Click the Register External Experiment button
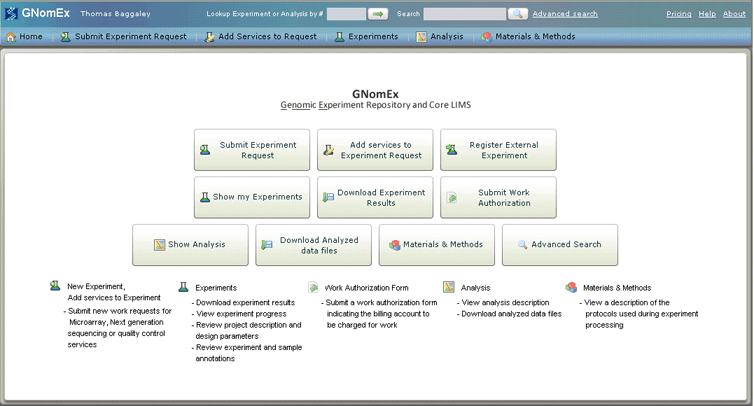Screen dimensions: 754x406 tap(498, 150)
